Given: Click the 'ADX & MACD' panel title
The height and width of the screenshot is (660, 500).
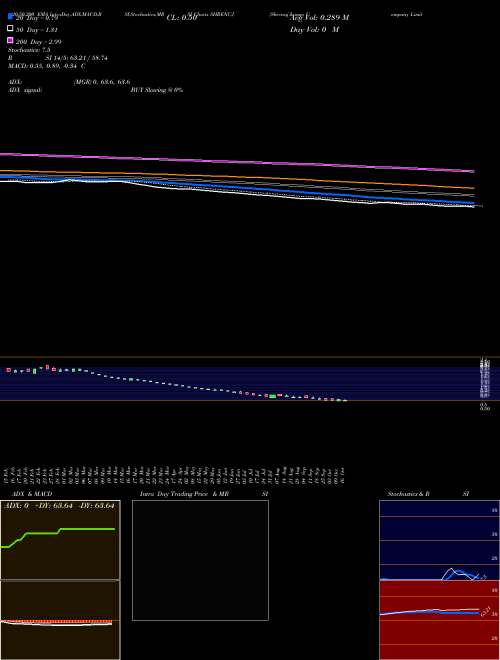Looking at the screenshot, I should coord(32,494).
